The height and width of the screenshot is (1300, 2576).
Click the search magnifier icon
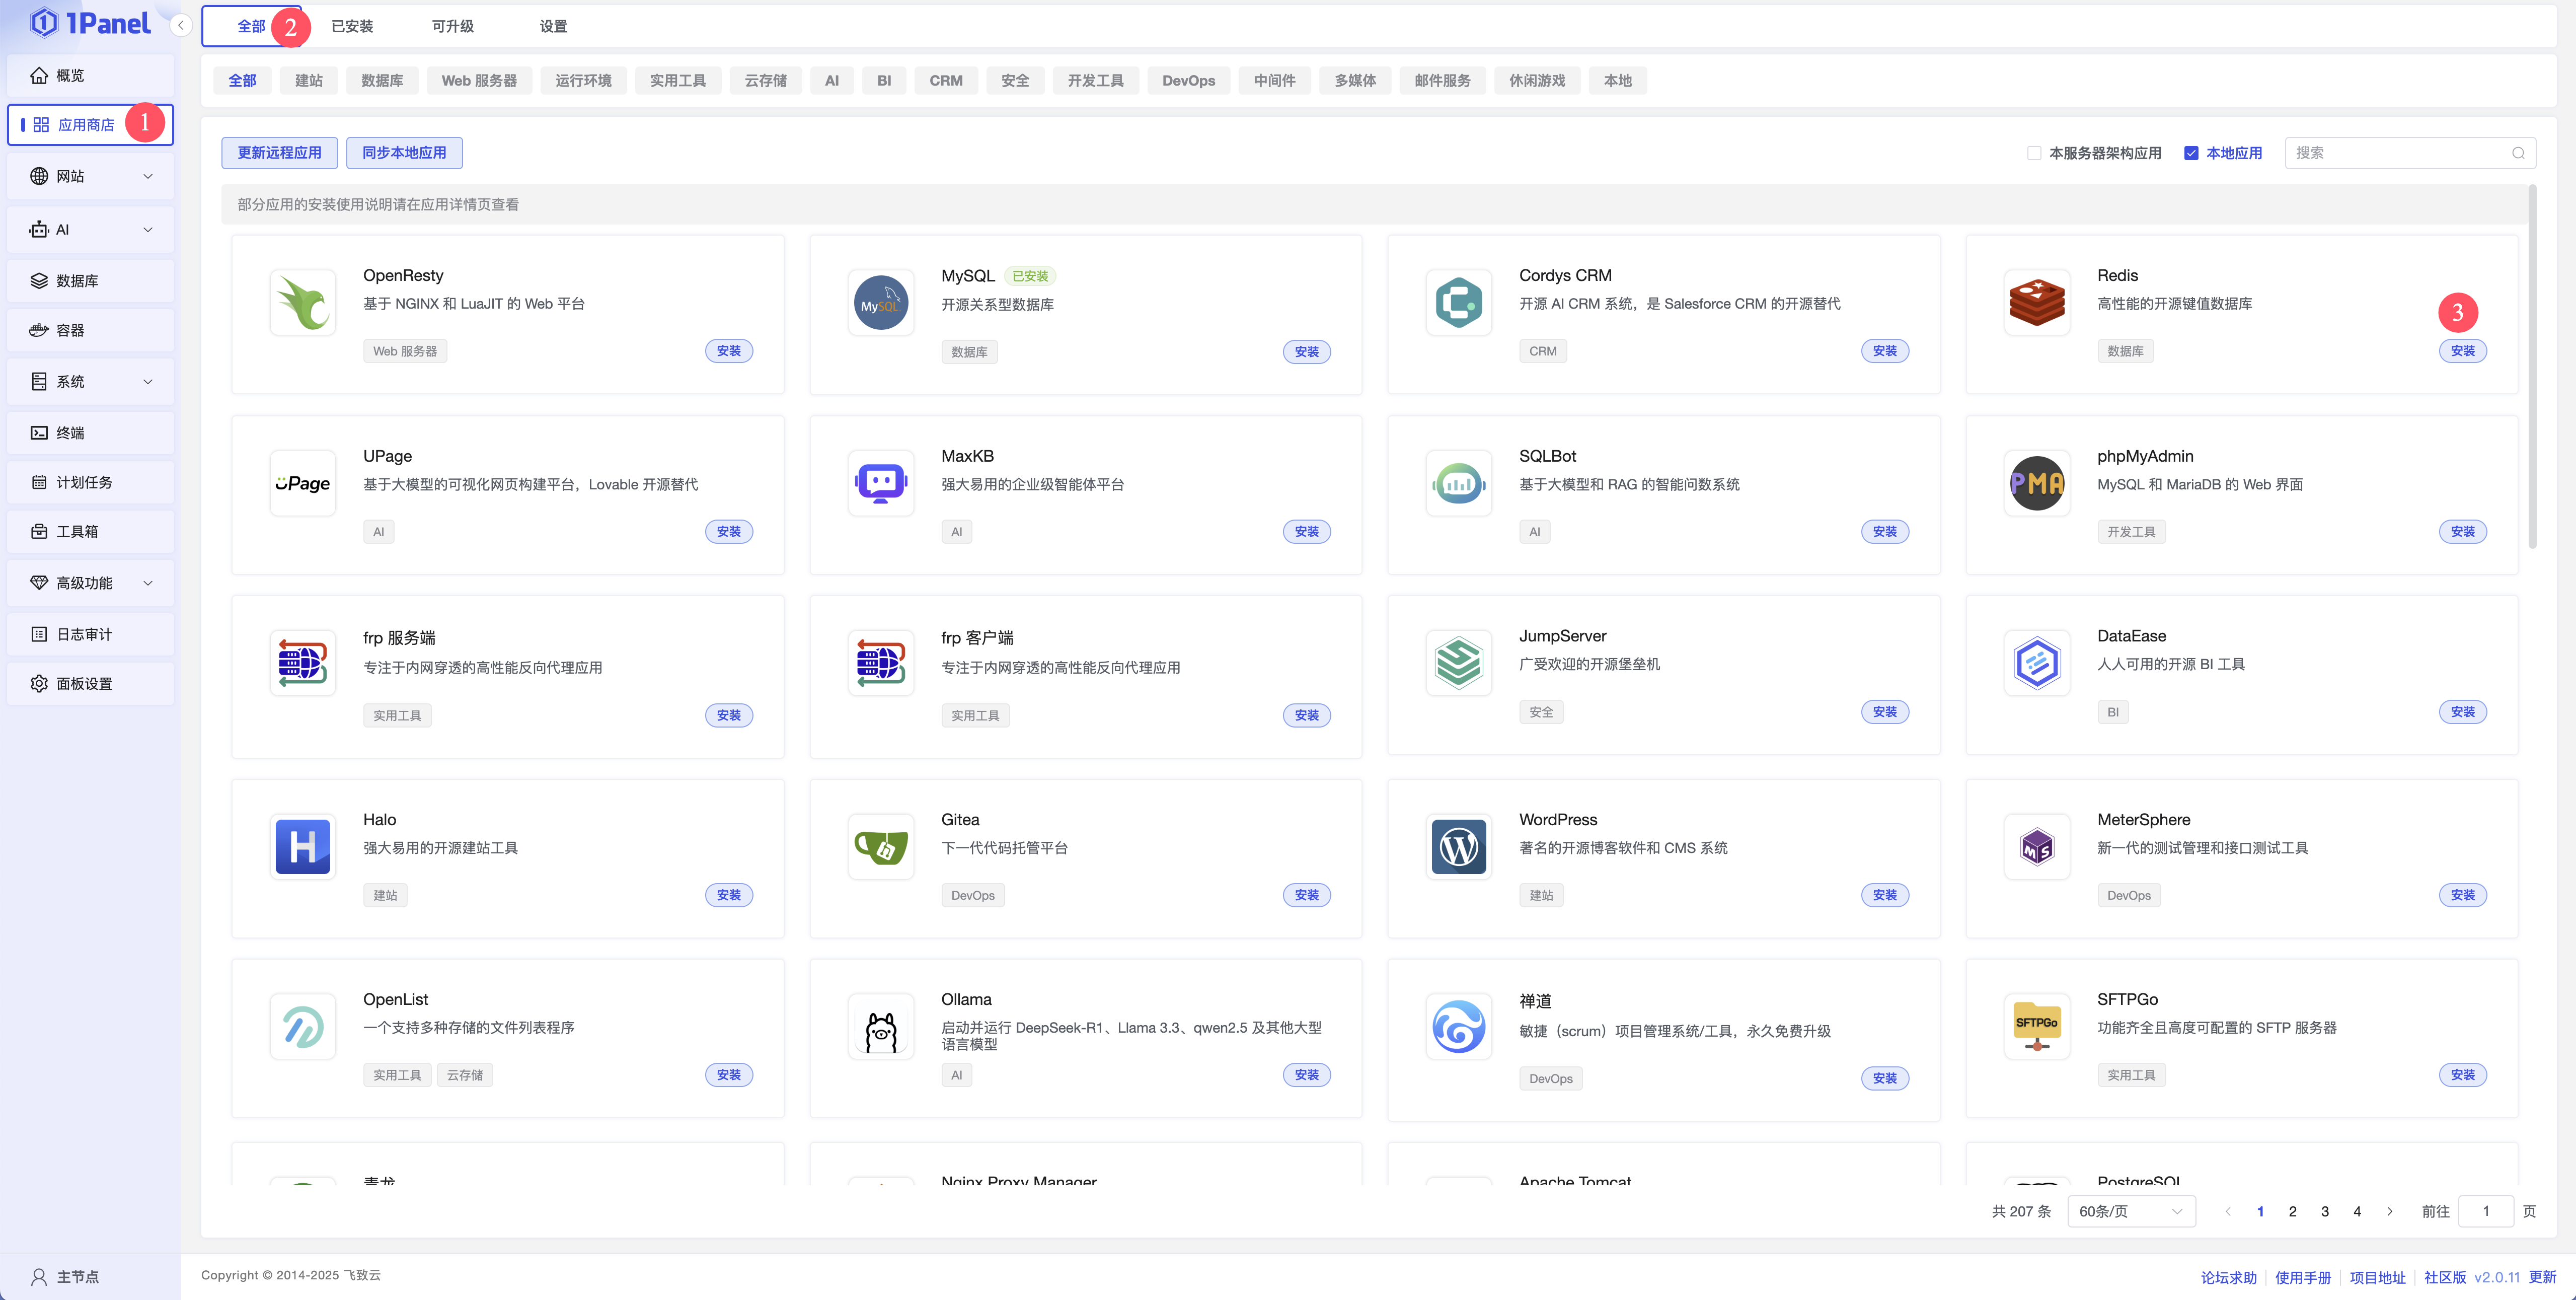tap(2518, 153)
